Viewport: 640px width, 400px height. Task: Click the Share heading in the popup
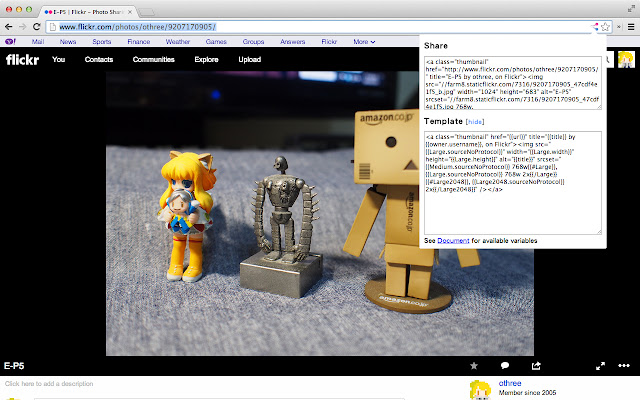click(x=436, y=46)
